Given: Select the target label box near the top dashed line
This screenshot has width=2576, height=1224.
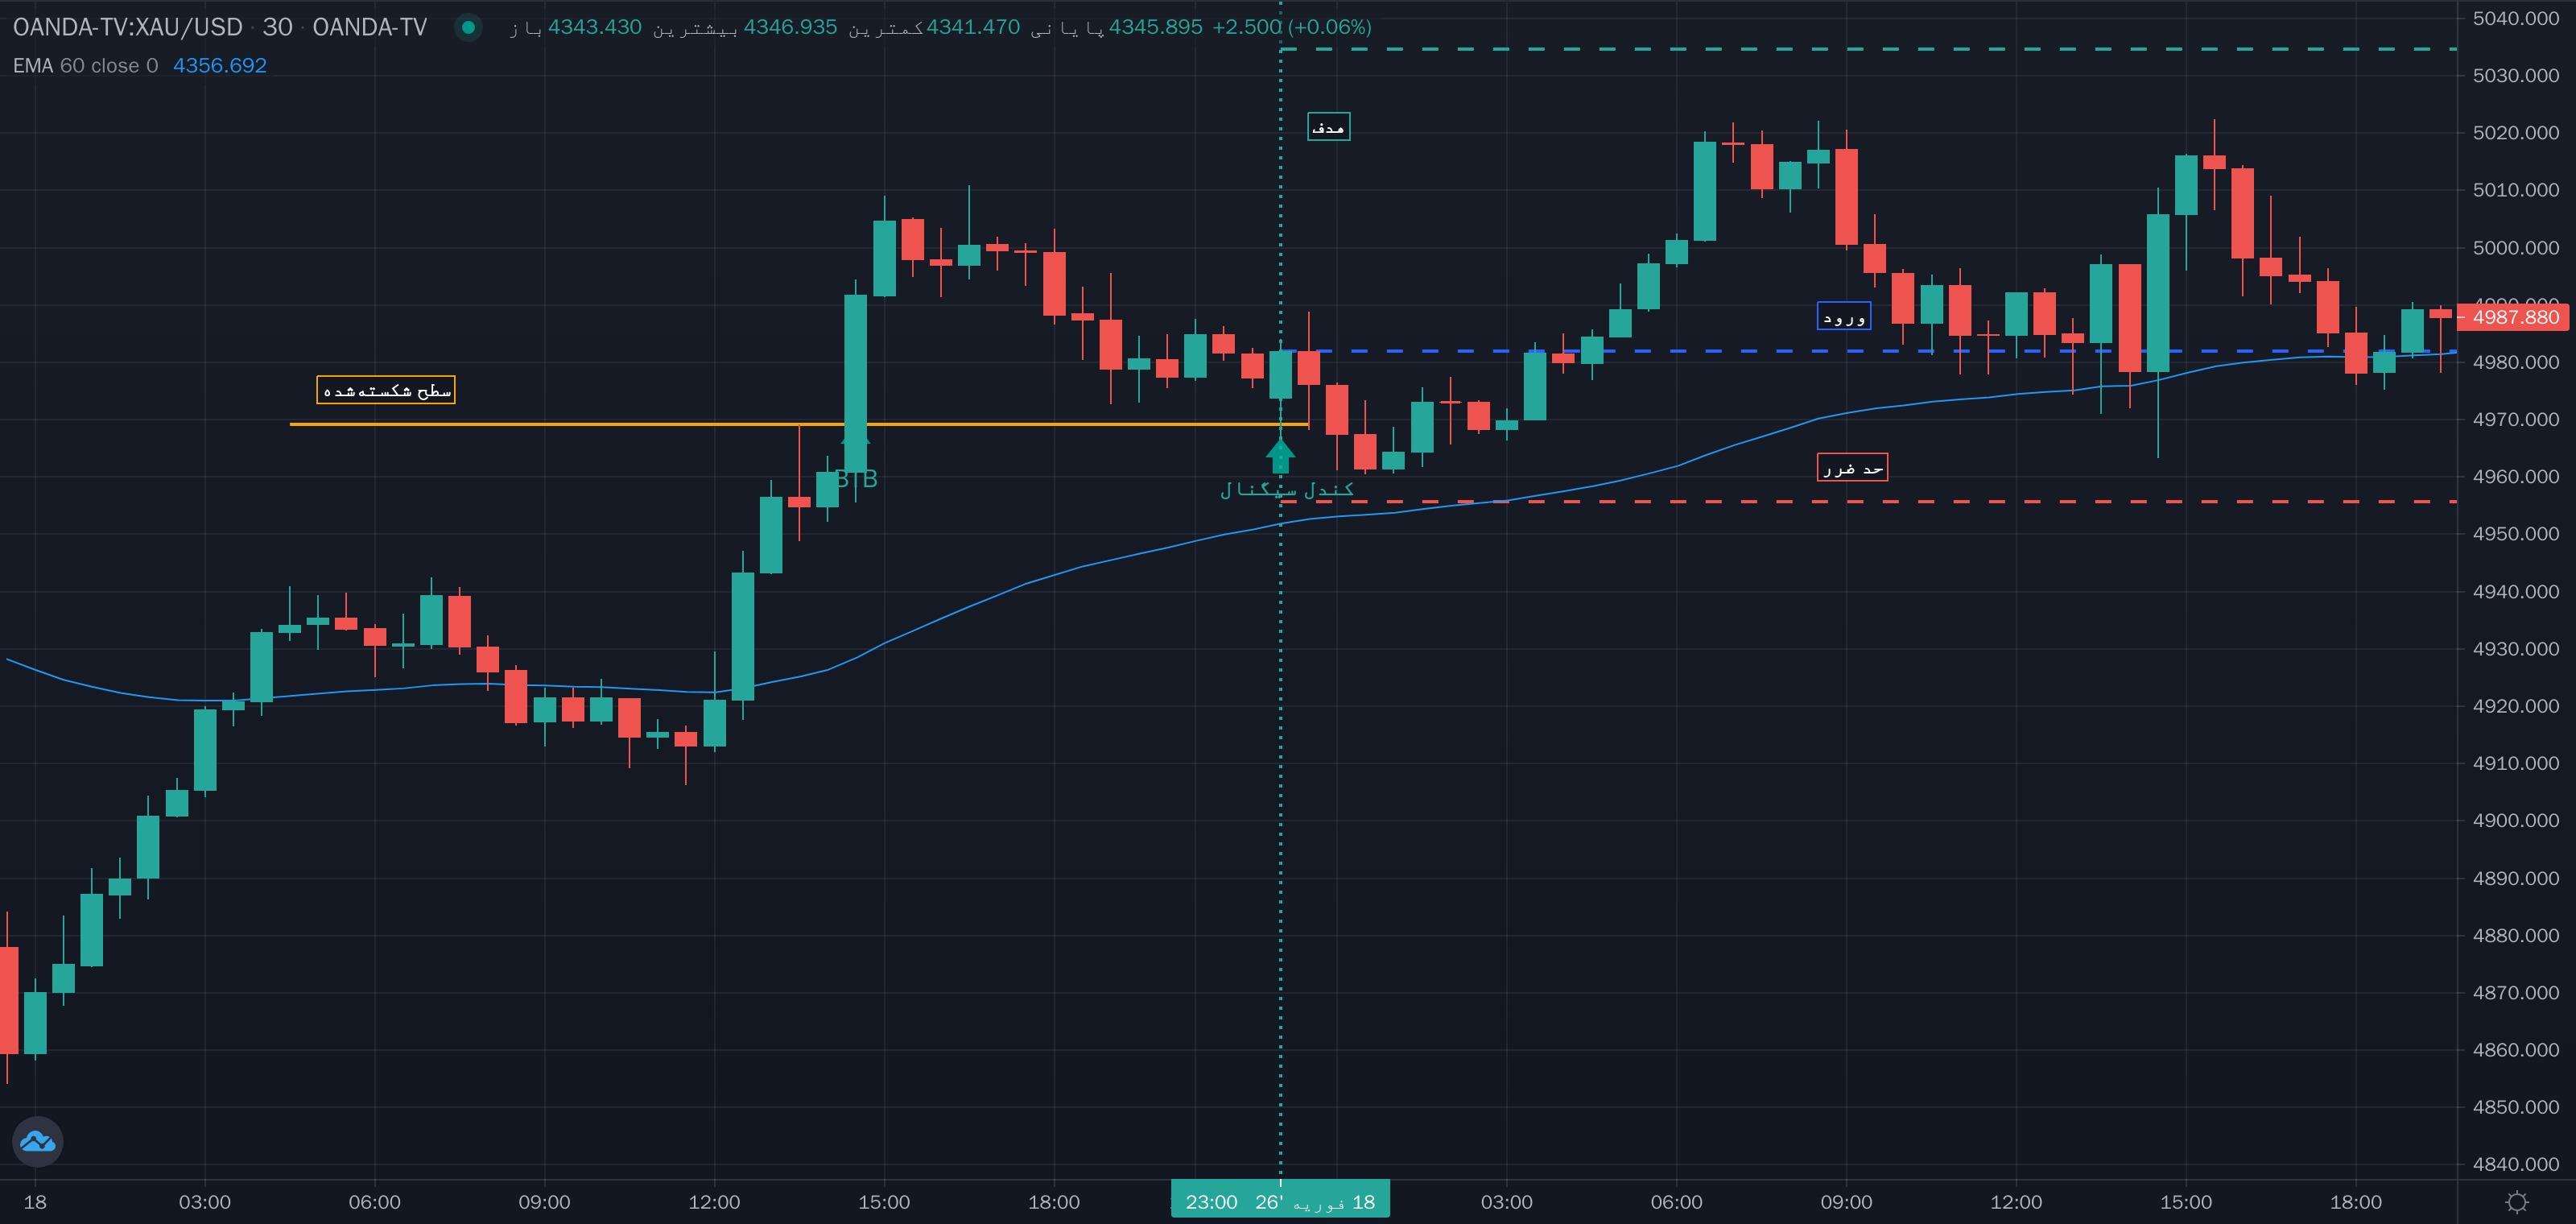Looking at the screenshot, I should click(x=1329, y=127).
